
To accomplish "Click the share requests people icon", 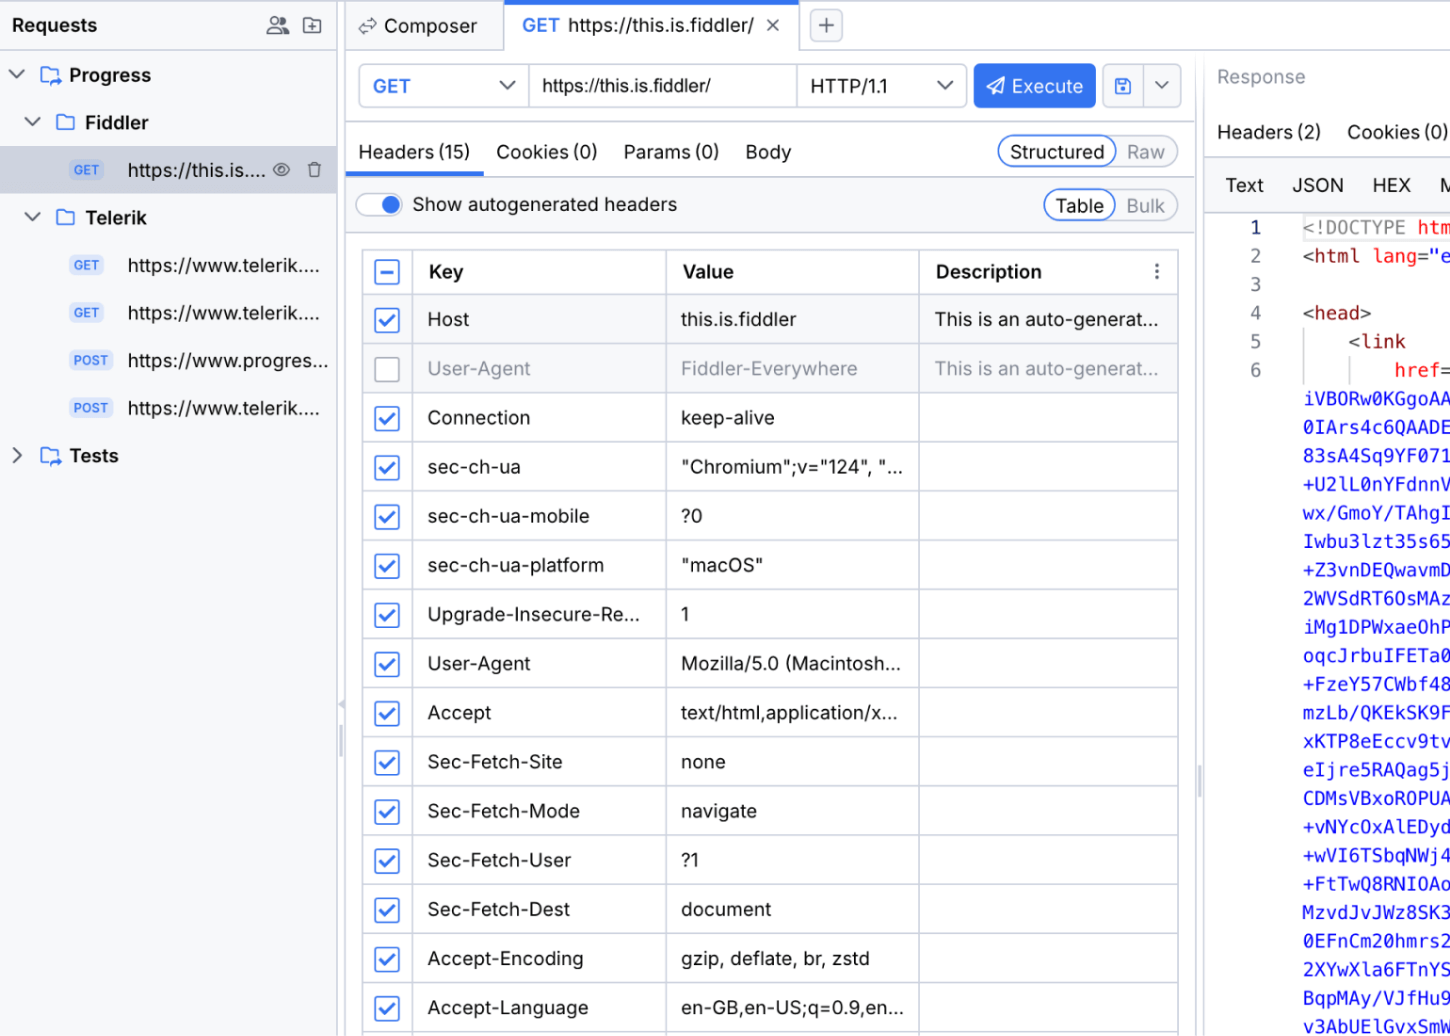I will pyautogui.click(x=277, y=26).
